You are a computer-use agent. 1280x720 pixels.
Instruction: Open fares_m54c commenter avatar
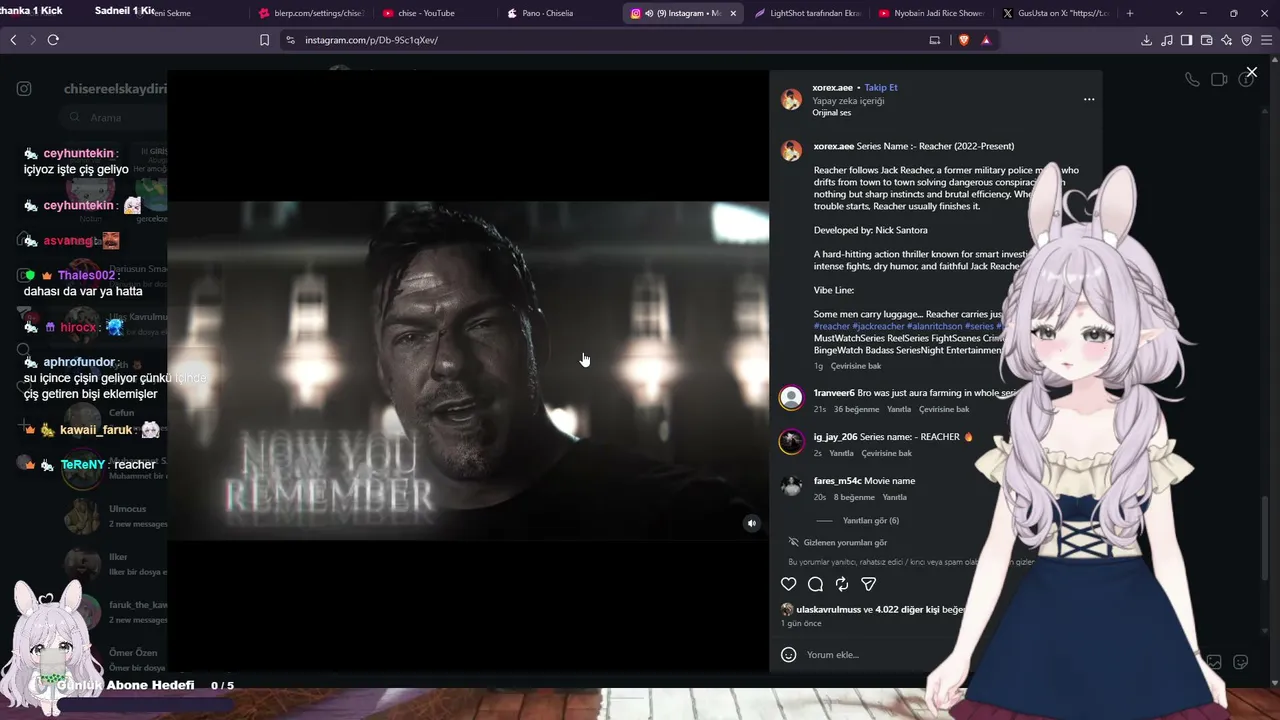(x=791, y=486)
